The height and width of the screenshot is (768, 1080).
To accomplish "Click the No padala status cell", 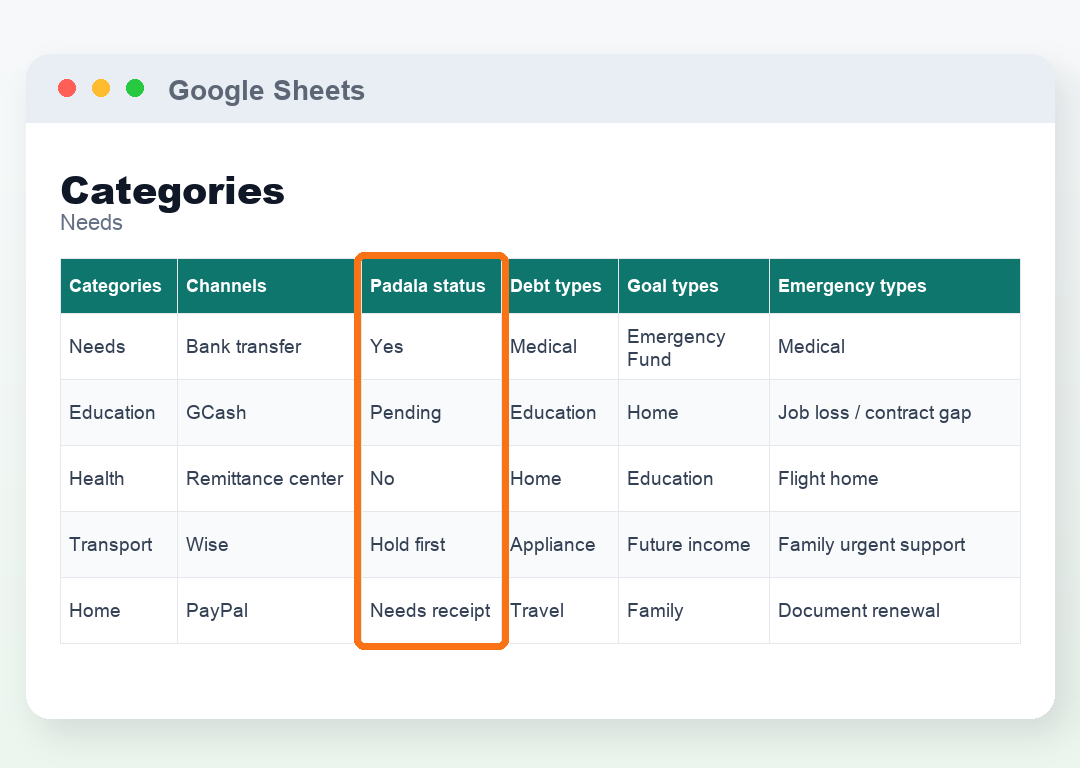I will click(431, 479).
